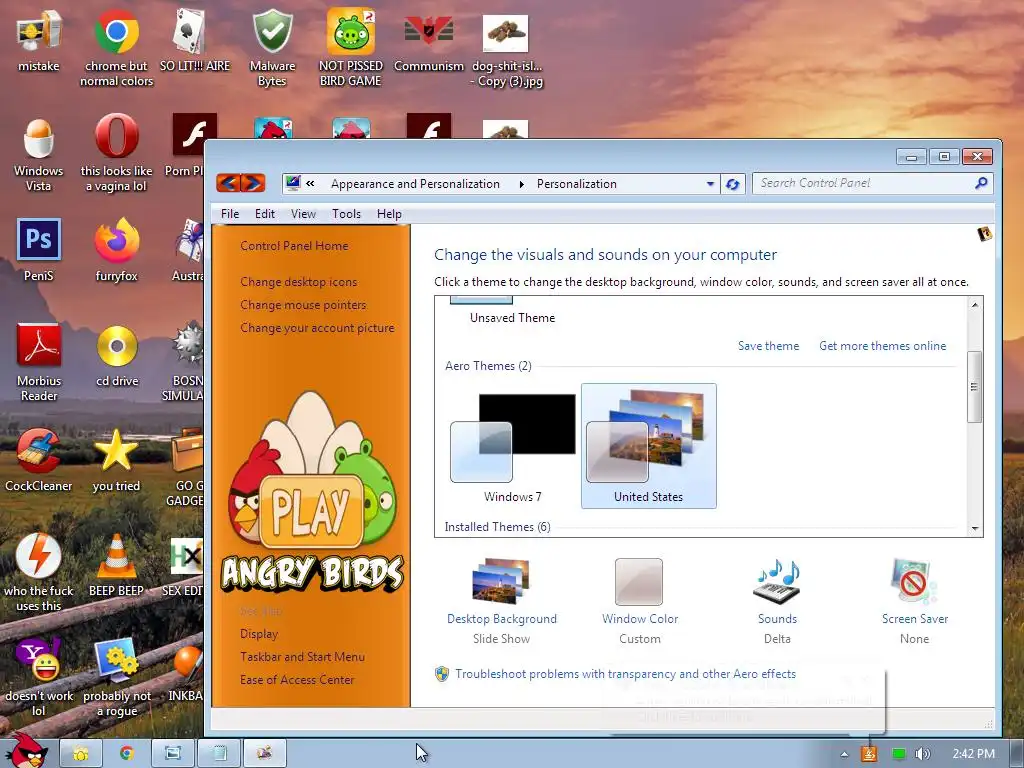The height and width of the screenshot is (768, 1024).
Task: Select the 'United States' Aero theme
Action: click(x=648, y=446)
